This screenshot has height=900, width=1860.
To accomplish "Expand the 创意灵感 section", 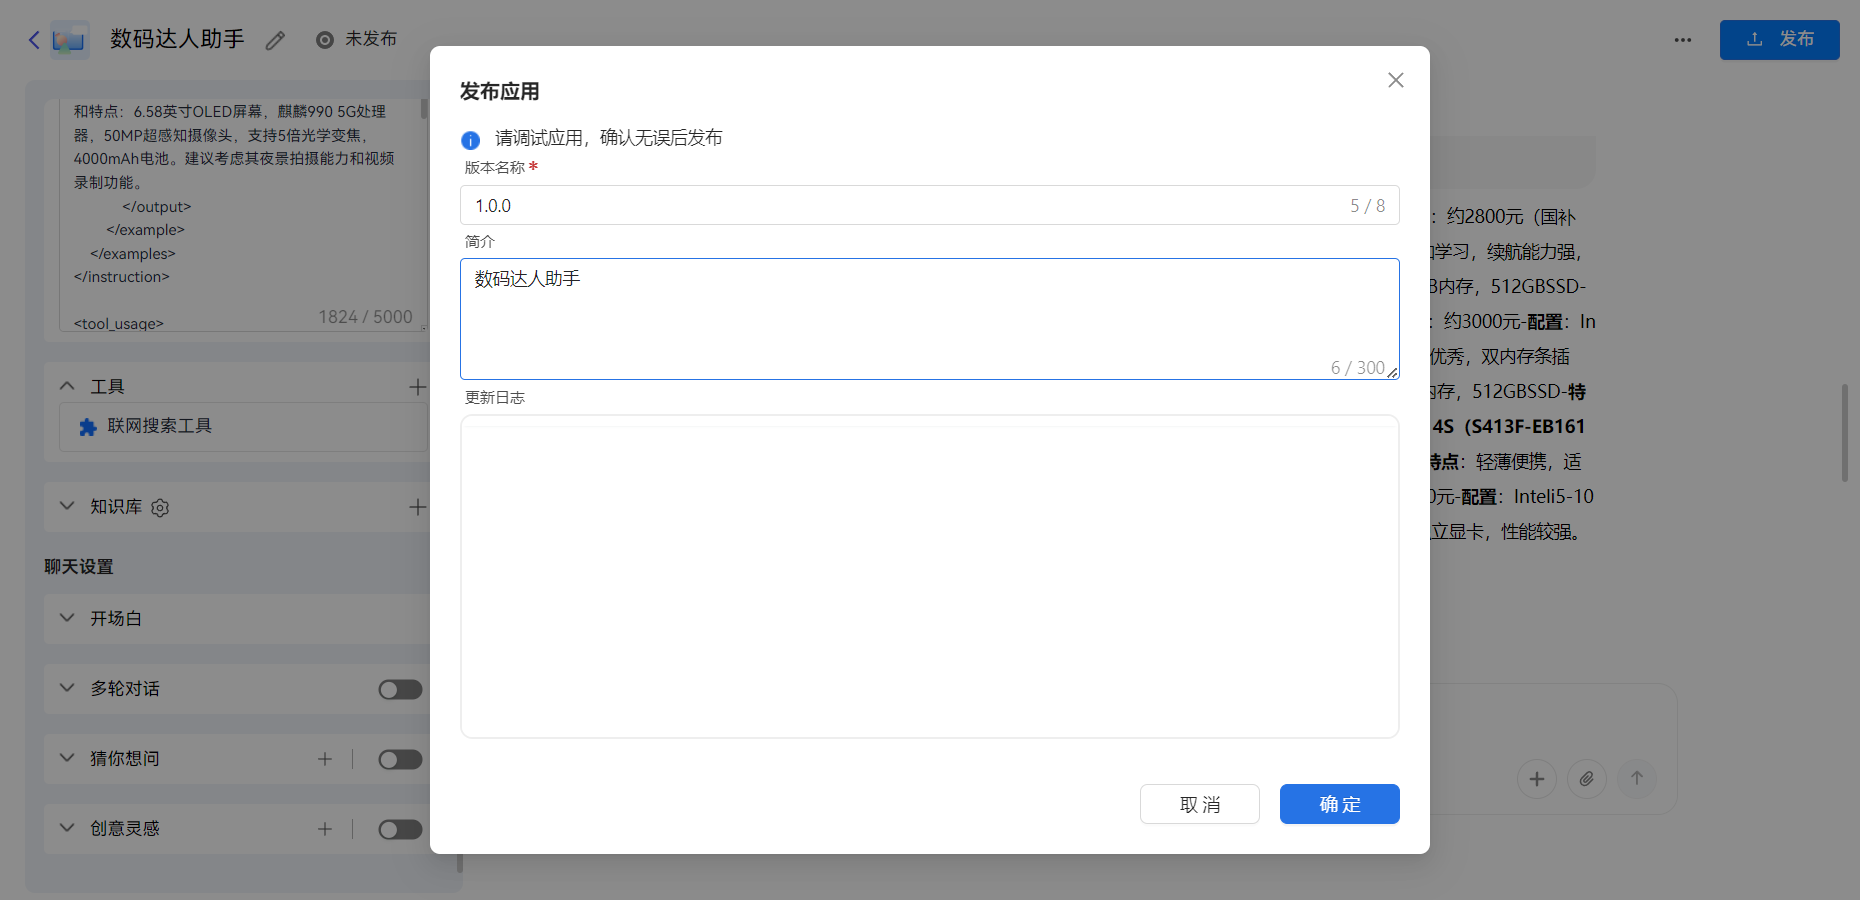I will (67, 828).
